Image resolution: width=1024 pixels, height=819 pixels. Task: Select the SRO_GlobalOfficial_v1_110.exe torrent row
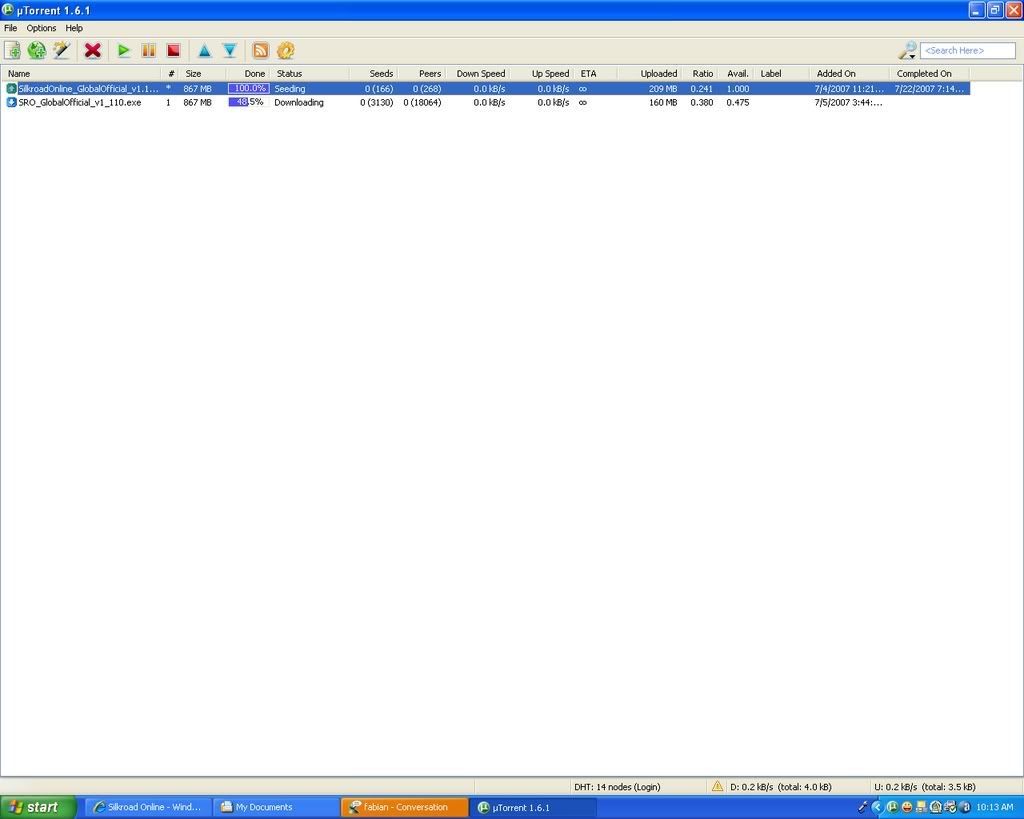pyautogui.click(x=486, y=103)
